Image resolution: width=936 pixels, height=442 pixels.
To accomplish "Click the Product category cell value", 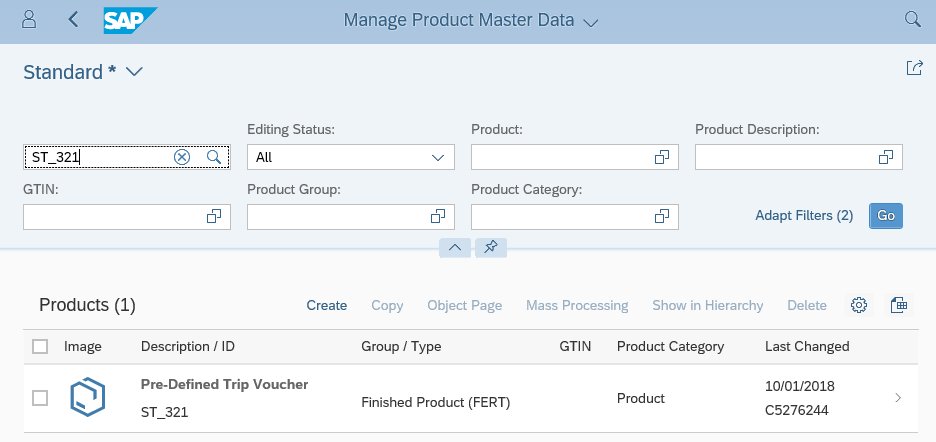I will (x=641, y=398).
